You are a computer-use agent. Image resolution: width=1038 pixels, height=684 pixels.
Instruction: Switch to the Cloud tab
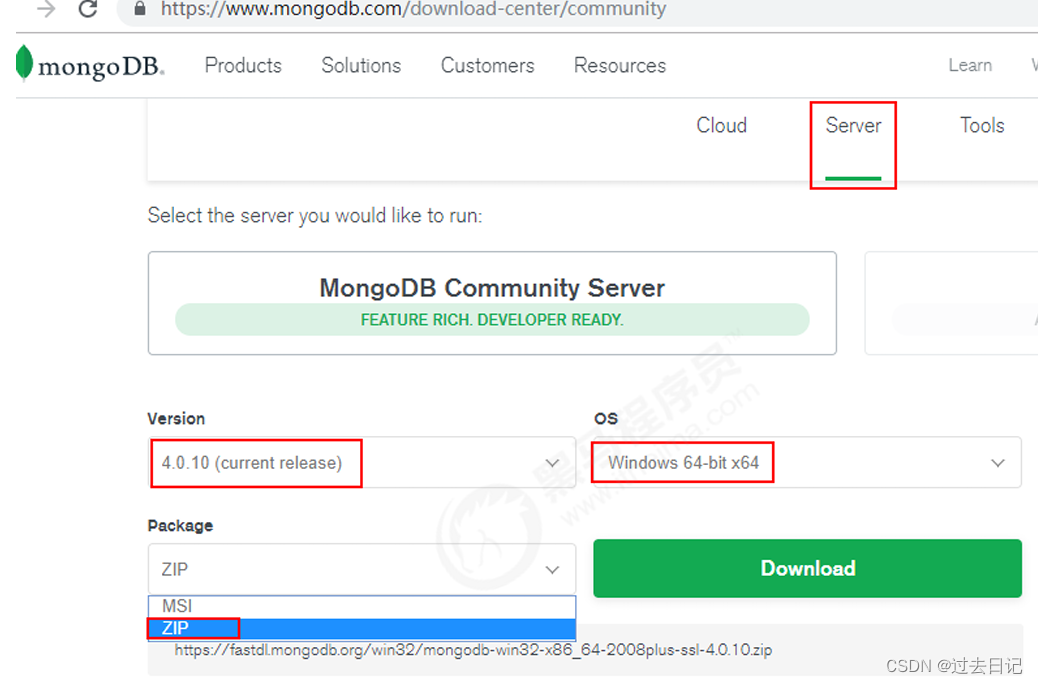tap(721, 125)
